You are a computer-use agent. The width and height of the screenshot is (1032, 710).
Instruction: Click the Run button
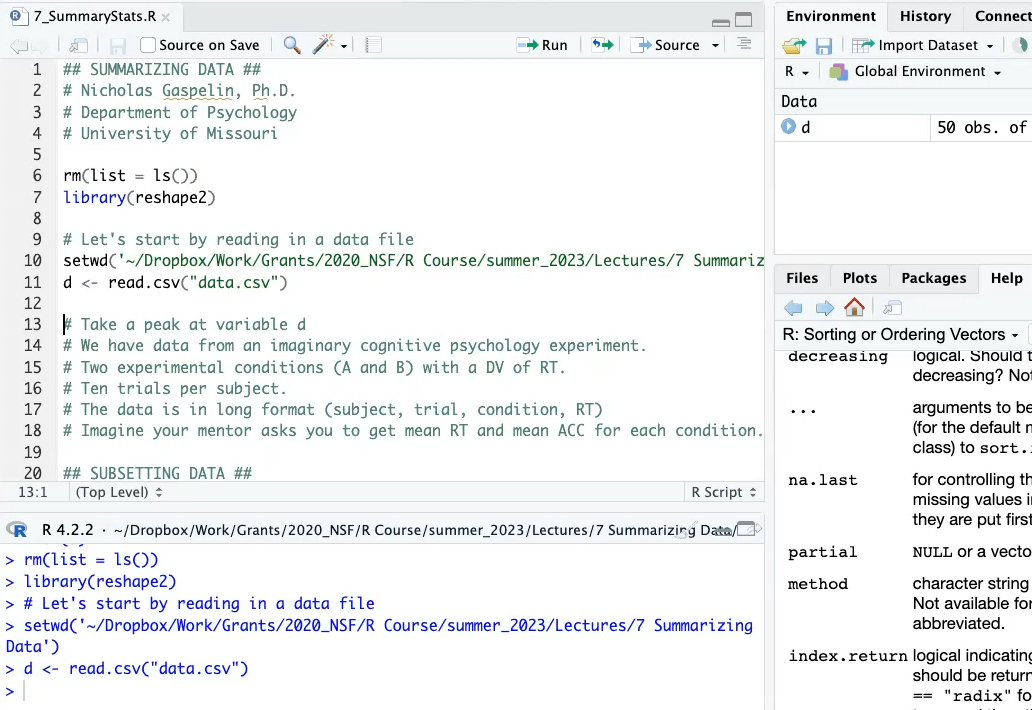[x=543, y=45]
